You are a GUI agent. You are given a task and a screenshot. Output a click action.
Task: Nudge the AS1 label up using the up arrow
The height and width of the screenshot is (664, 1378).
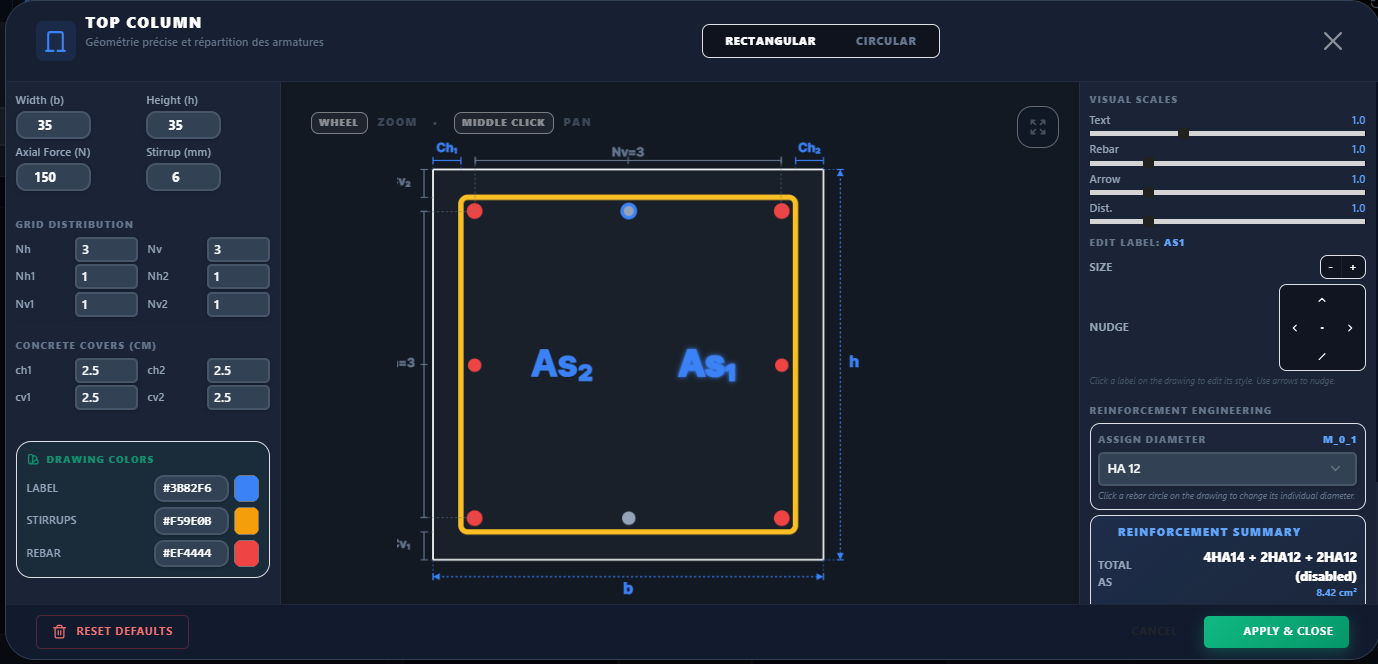tap(1322, 299)
